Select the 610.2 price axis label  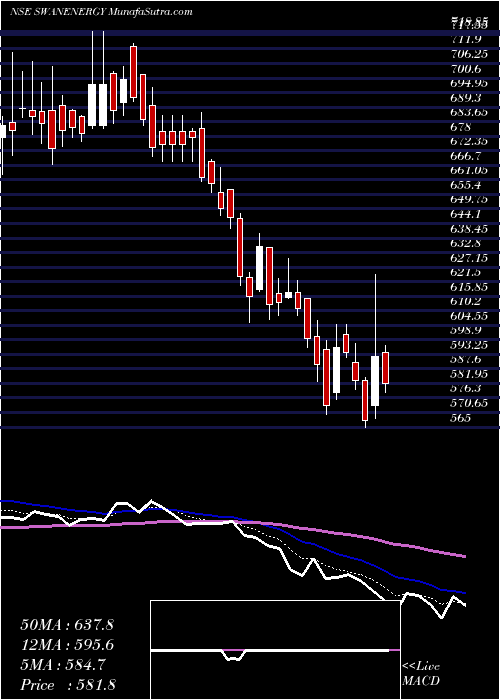[x=468, y=301]
